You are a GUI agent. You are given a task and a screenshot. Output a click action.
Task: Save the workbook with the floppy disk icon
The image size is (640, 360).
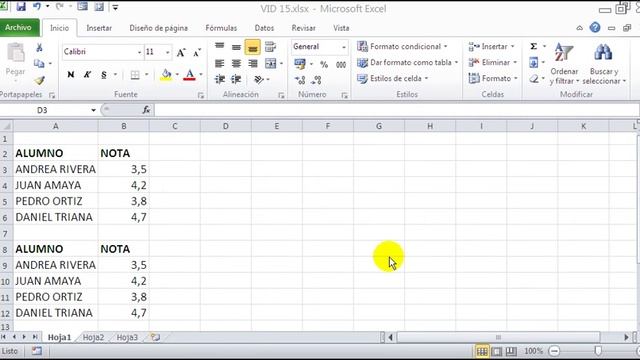tap(20, 7)
